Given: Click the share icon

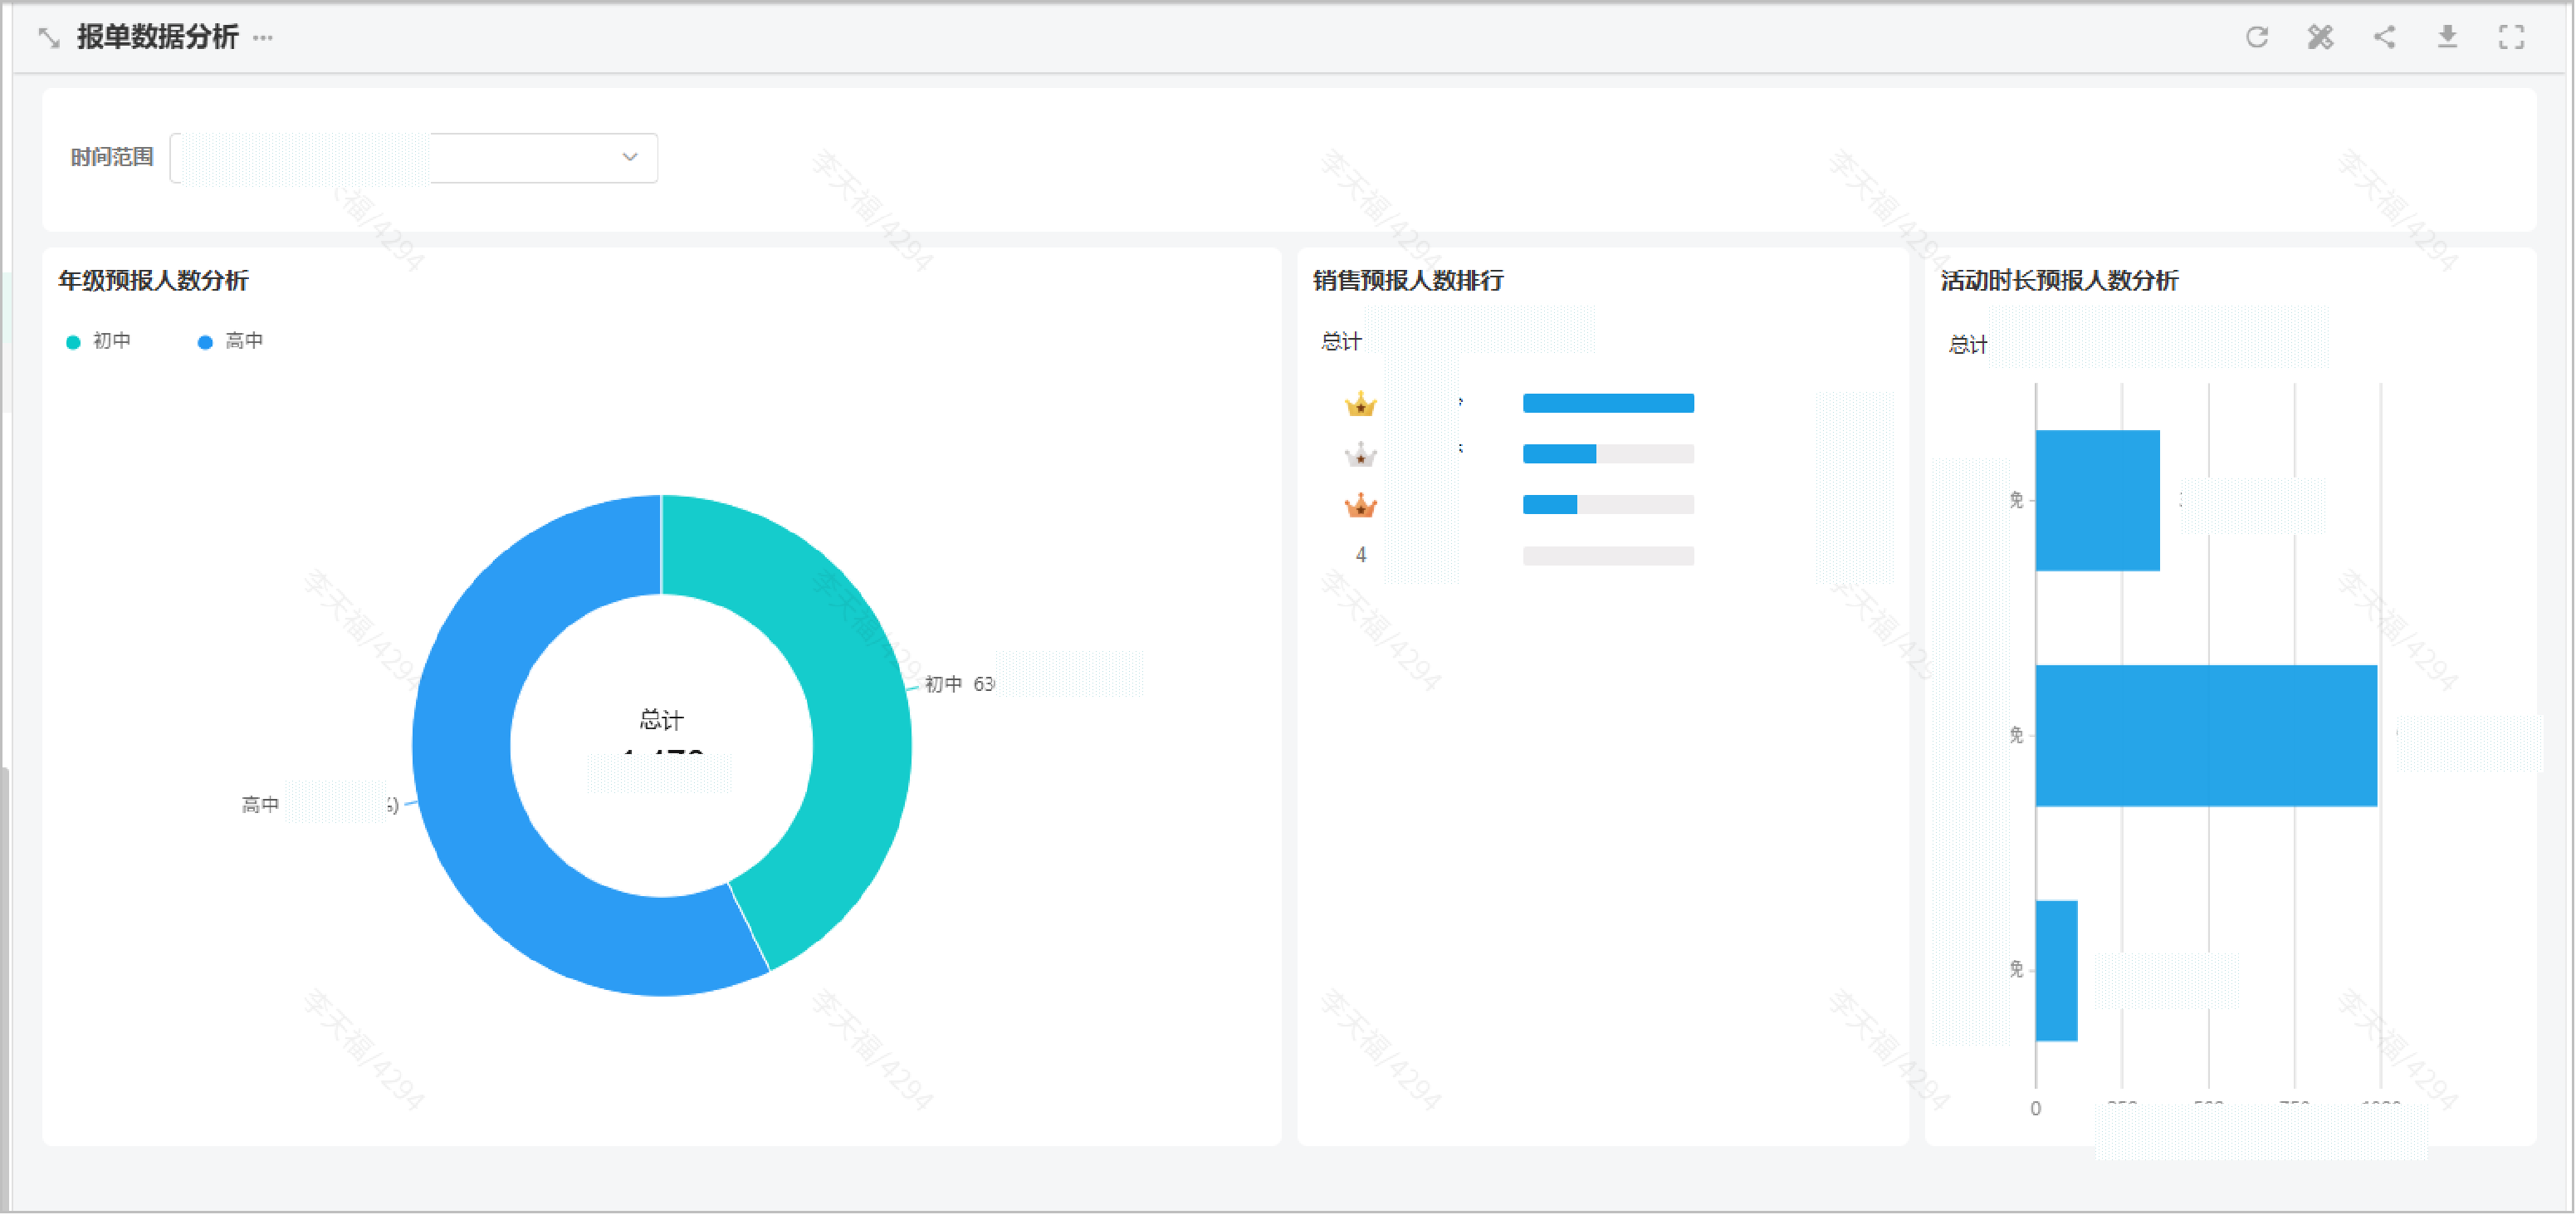Looking at the screenshot, I should (2384, 37).
